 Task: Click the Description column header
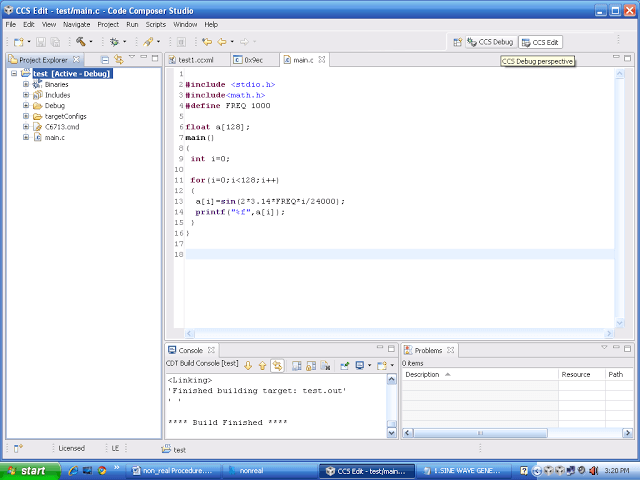[x=480, y=374]
